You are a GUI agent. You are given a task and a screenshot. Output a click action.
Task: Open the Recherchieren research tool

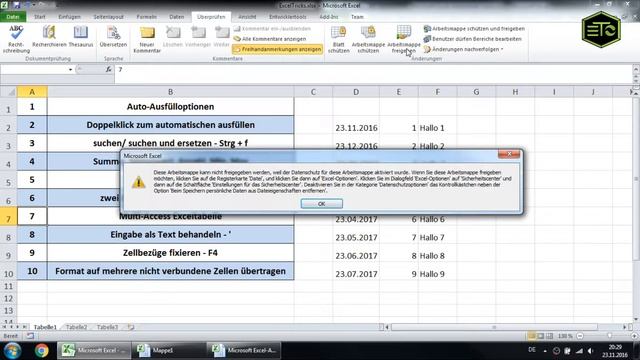(x=49, y=37)
